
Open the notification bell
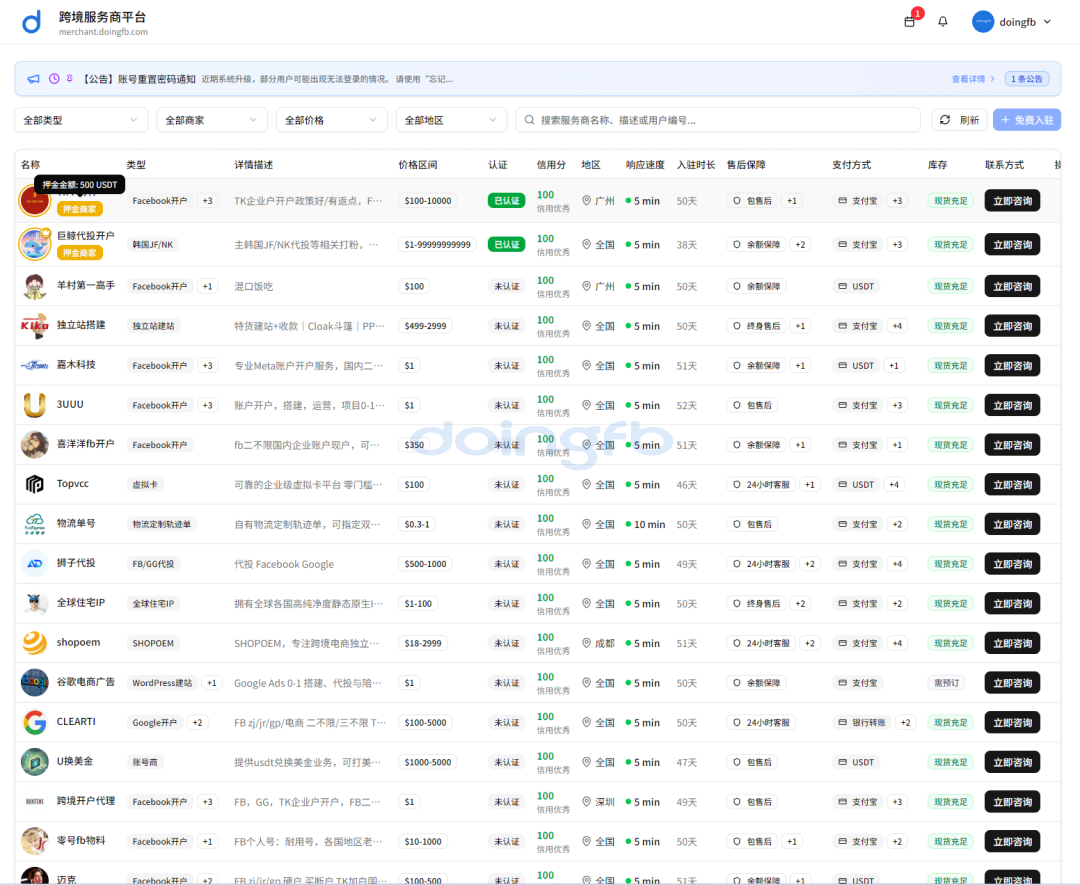[942, 22]
